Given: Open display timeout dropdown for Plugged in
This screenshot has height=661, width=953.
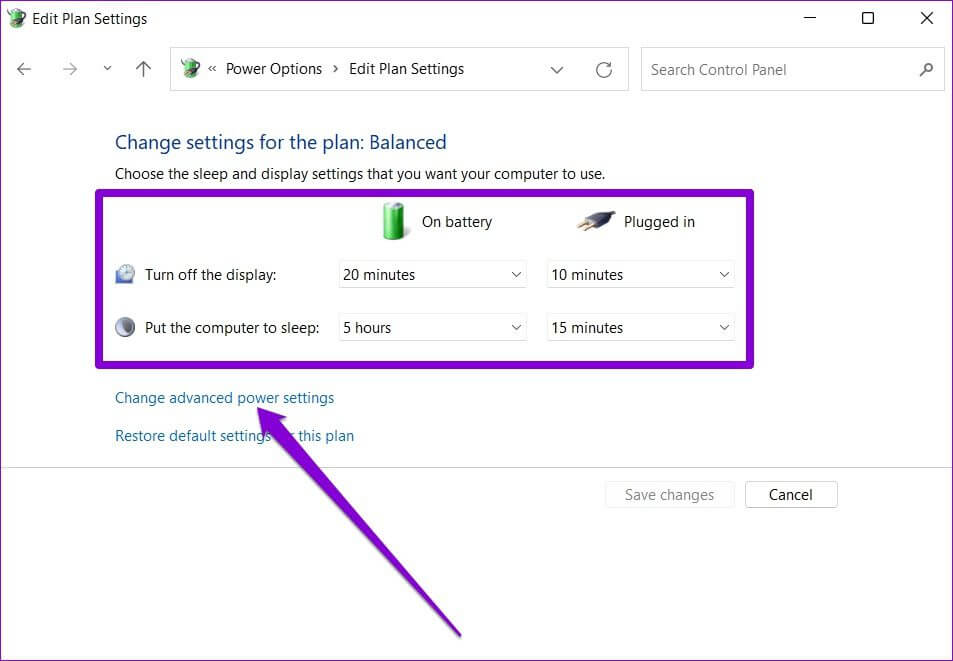Looking at the screenshot, I should click(x=640, y=275).
